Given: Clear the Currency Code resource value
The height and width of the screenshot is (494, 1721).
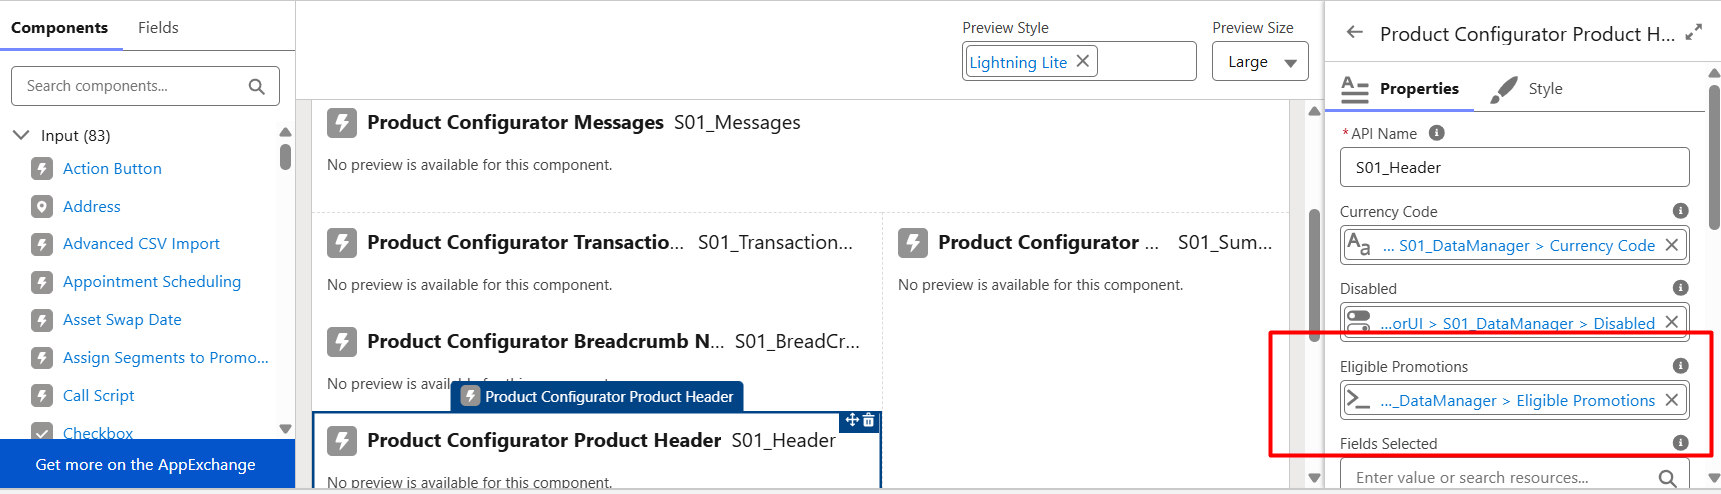Looking at the screenshot, I should click(1671, 245).
